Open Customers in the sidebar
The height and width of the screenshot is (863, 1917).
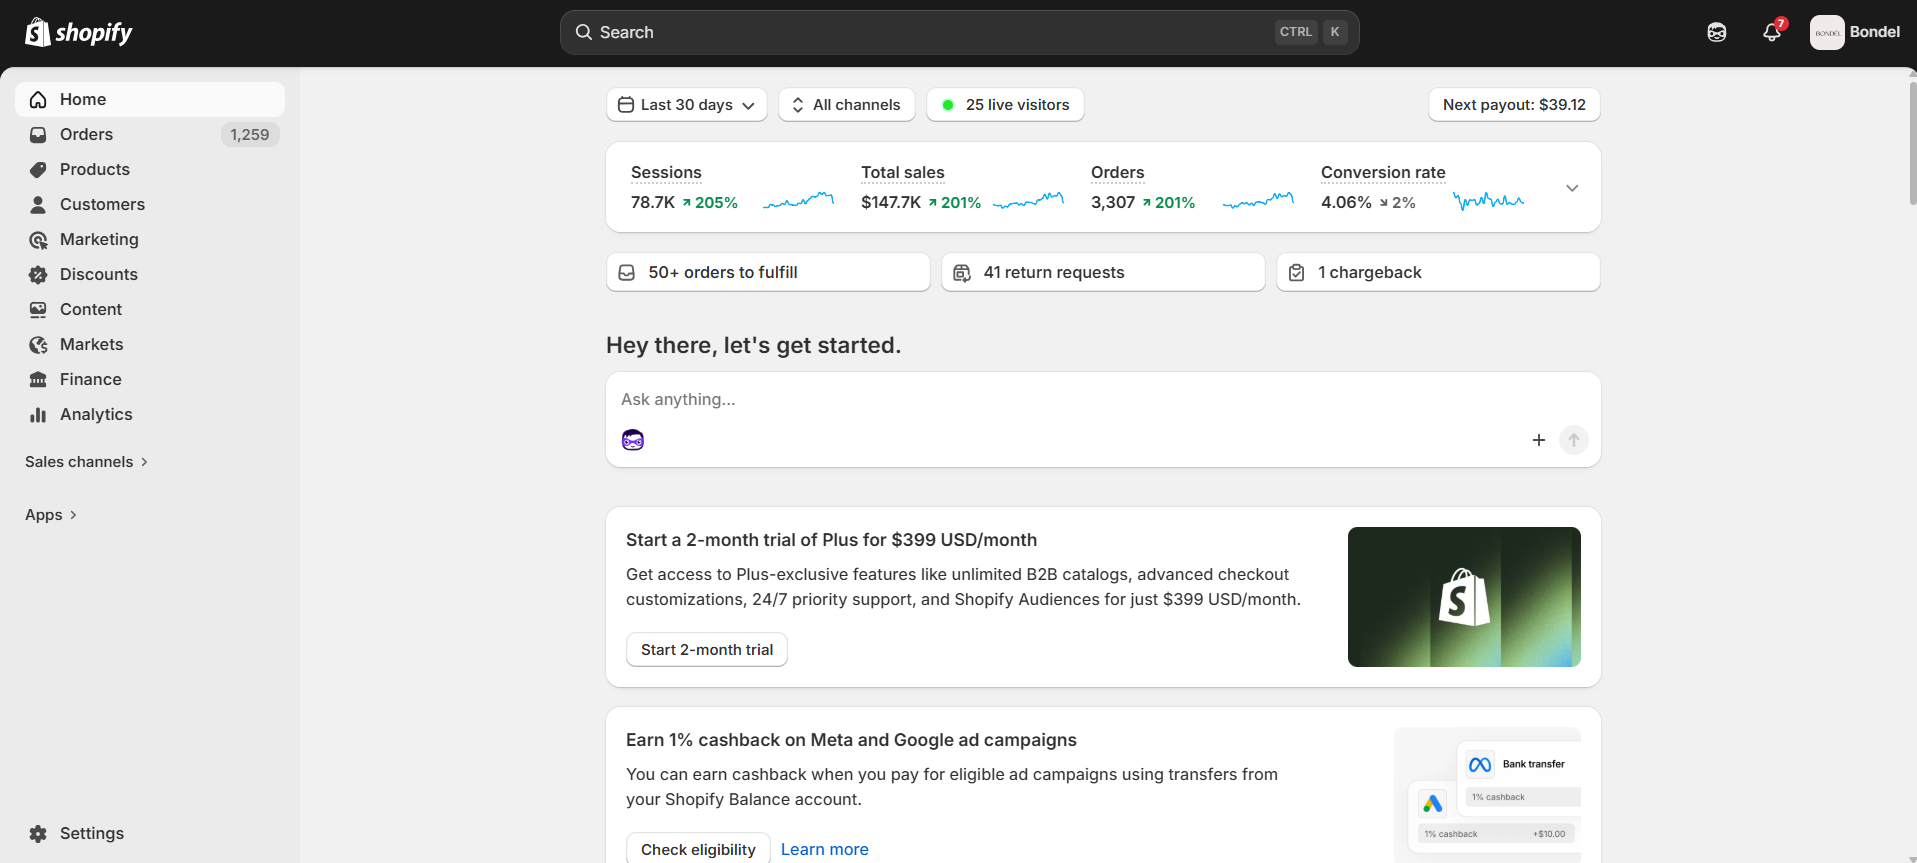pyautogui.click(x=150, y=205)
